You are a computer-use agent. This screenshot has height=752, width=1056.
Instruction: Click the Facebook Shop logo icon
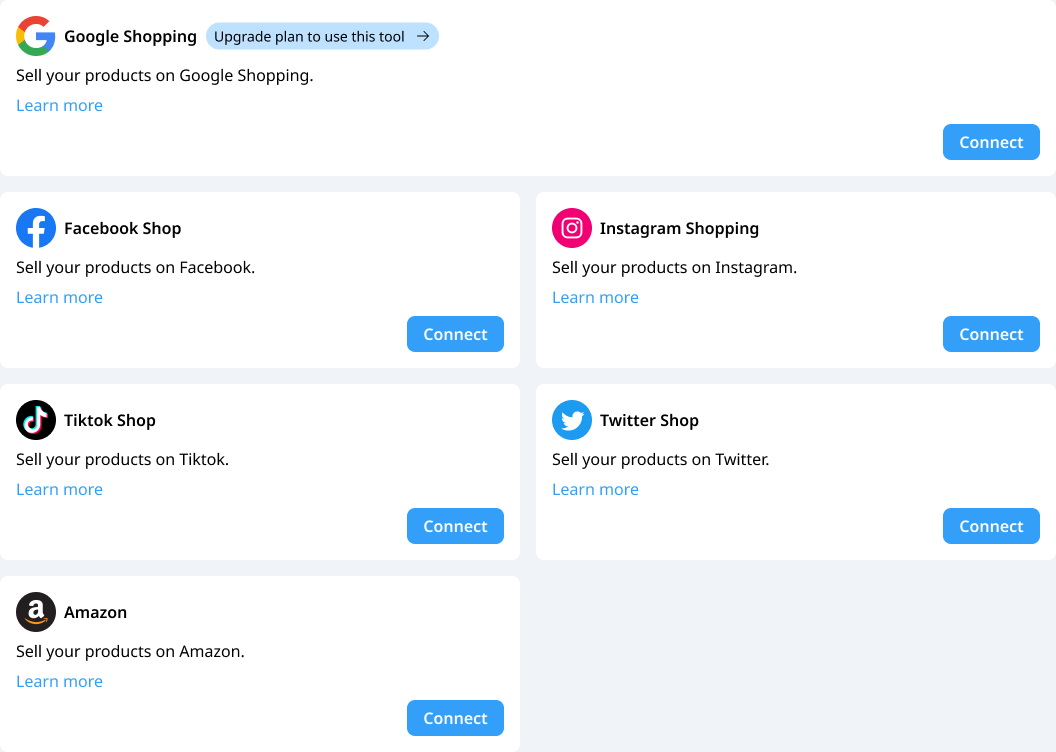click(x=36, y=228)
